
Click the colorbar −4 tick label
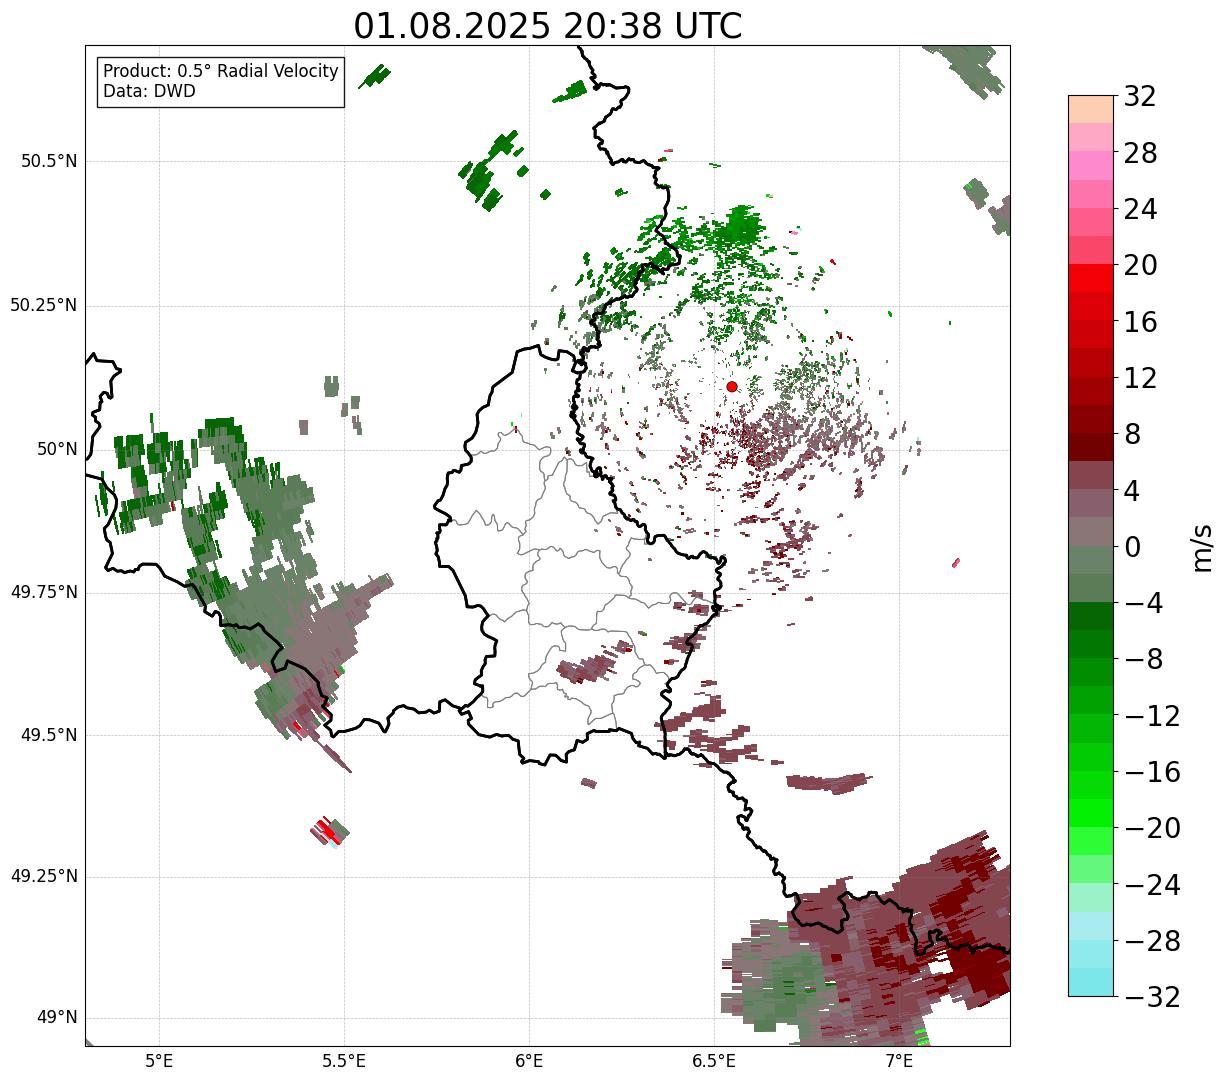(x=1144, y=603)
